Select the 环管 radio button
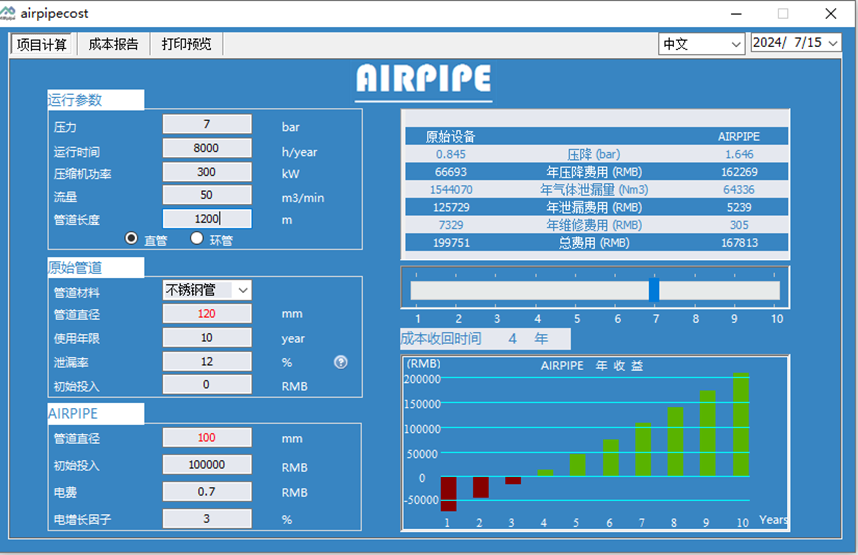The width and height of the screenshot is (858, 555). pos(197,239)
